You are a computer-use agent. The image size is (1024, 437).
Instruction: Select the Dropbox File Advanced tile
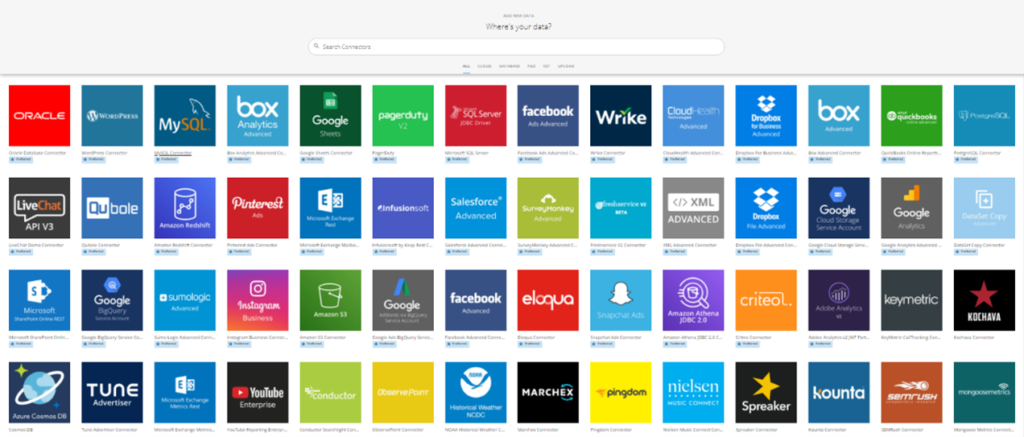[x=766, y=208]
